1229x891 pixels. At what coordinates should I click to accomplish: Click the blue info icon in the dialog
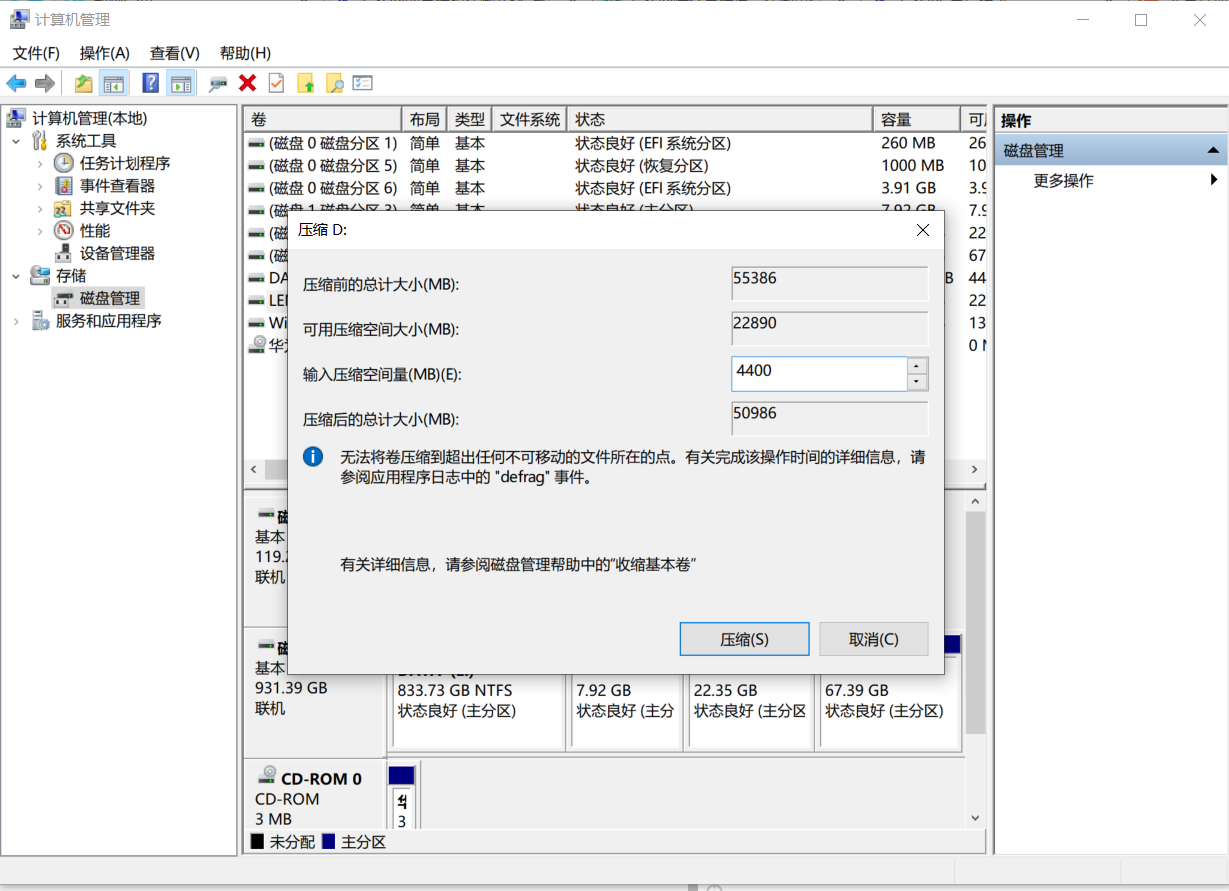[x=313, y=457]
